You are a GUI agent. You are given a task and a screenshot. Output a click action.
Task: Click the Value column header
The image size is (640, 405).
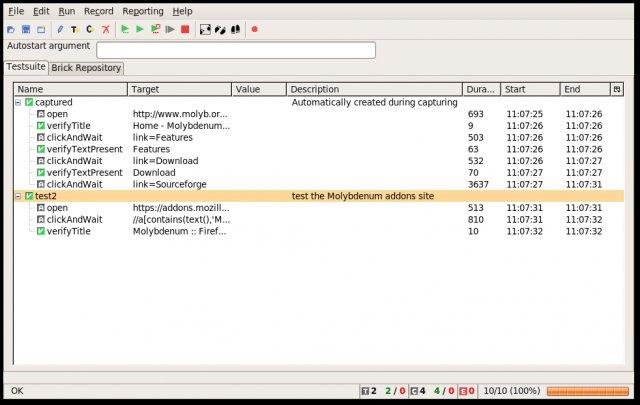click(259, 89)
